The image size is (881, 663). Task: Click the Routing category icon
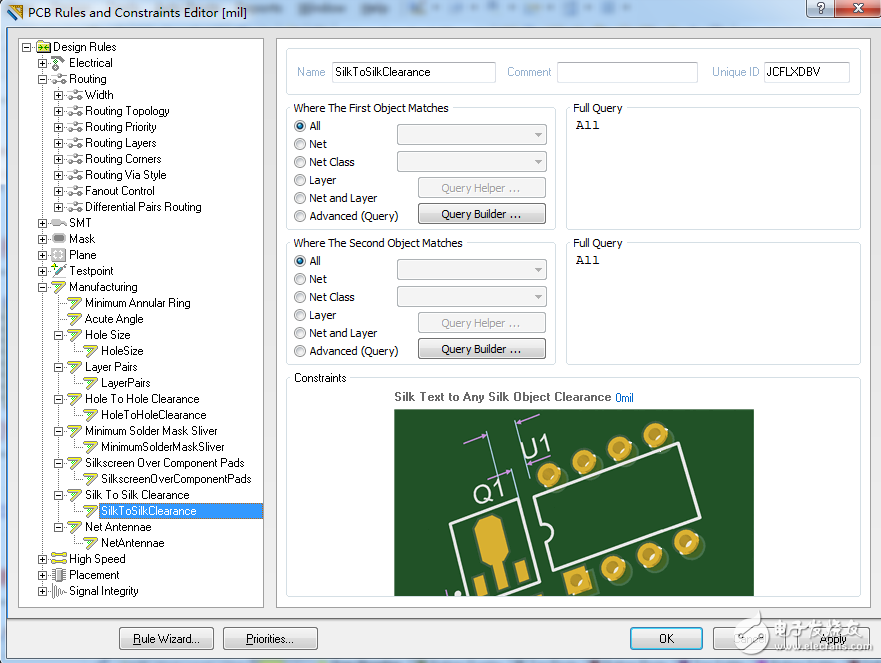tap(58, 79)
